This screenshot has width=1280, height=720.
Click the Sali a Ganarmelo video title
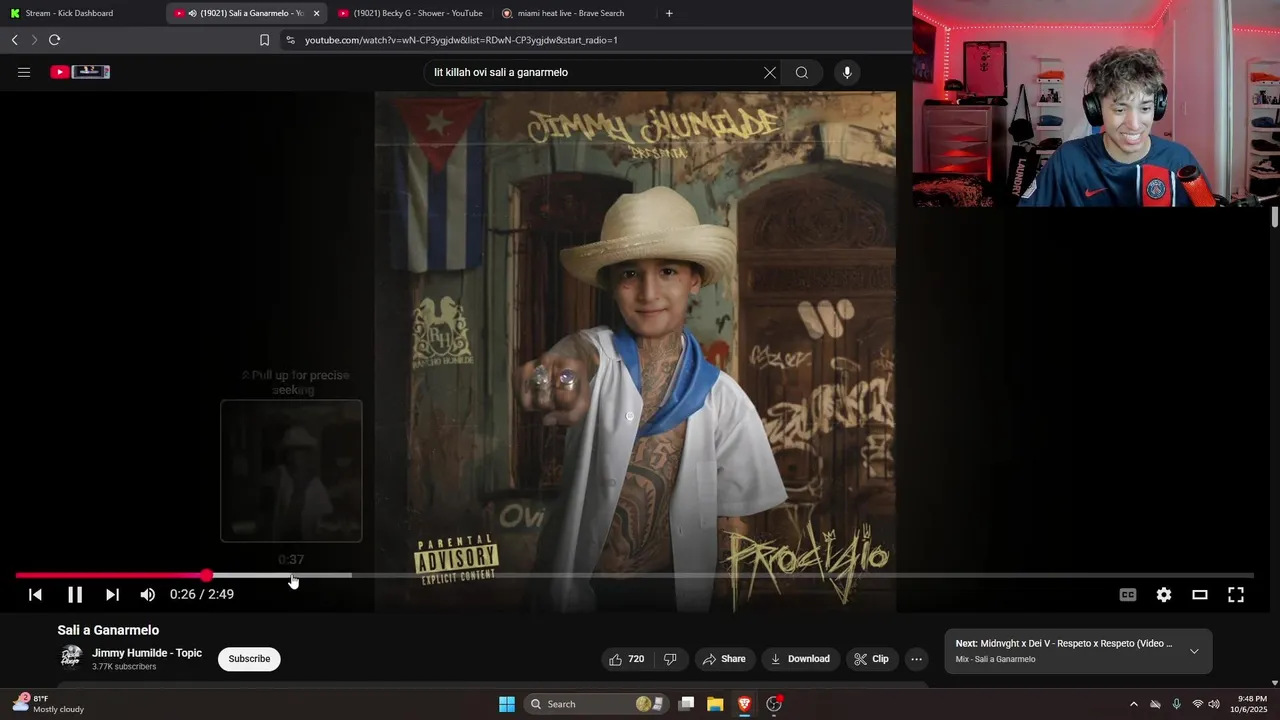(108, 630)
